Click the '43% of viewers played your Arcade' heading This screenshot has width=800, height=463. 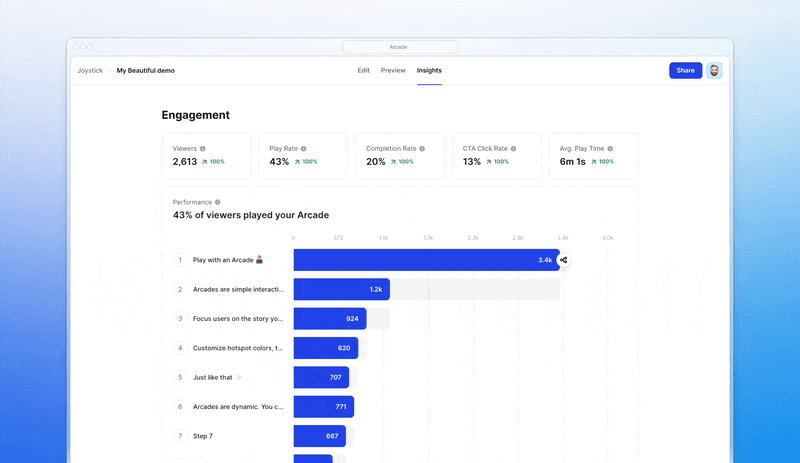251,215
